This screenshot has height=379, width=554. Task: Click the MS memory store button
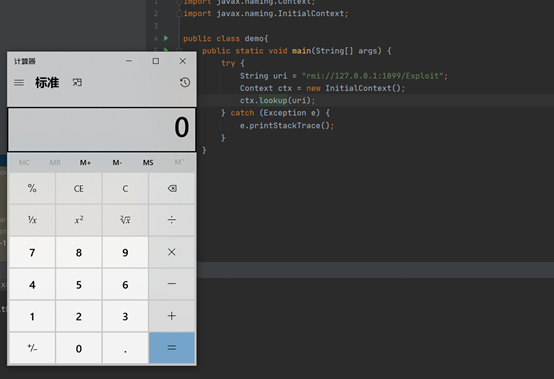pos(148,162)
